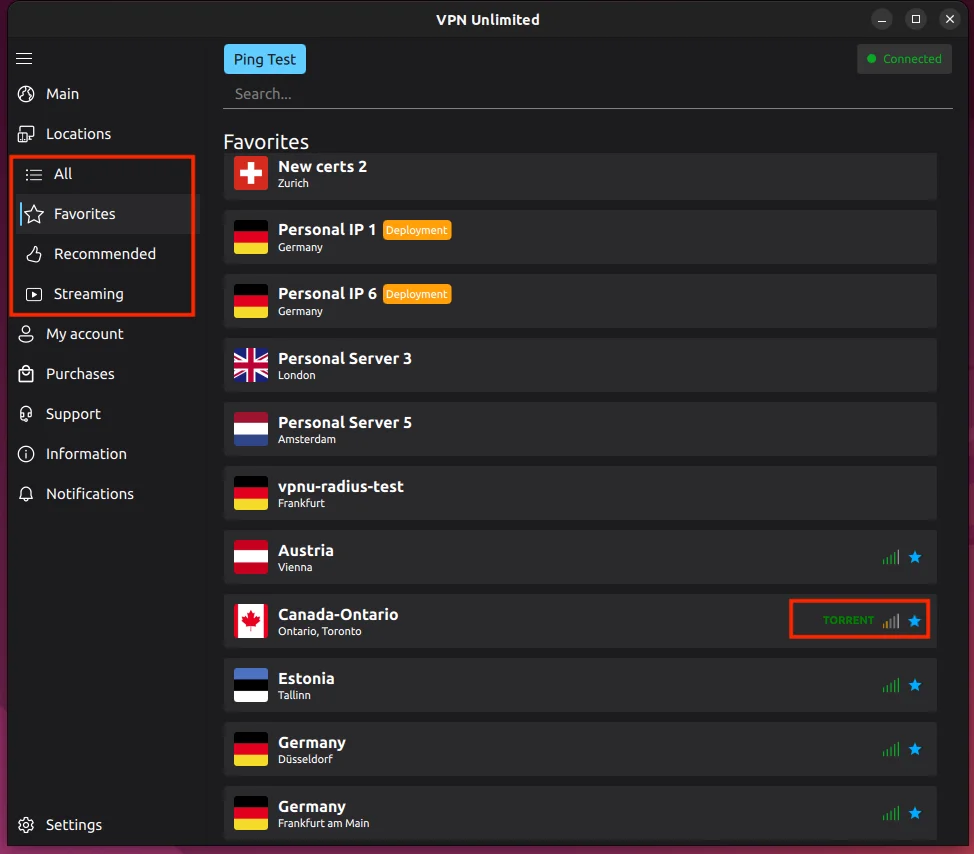Open the Streaming servers filter
974x854 pixels.
tap(88, 294)
